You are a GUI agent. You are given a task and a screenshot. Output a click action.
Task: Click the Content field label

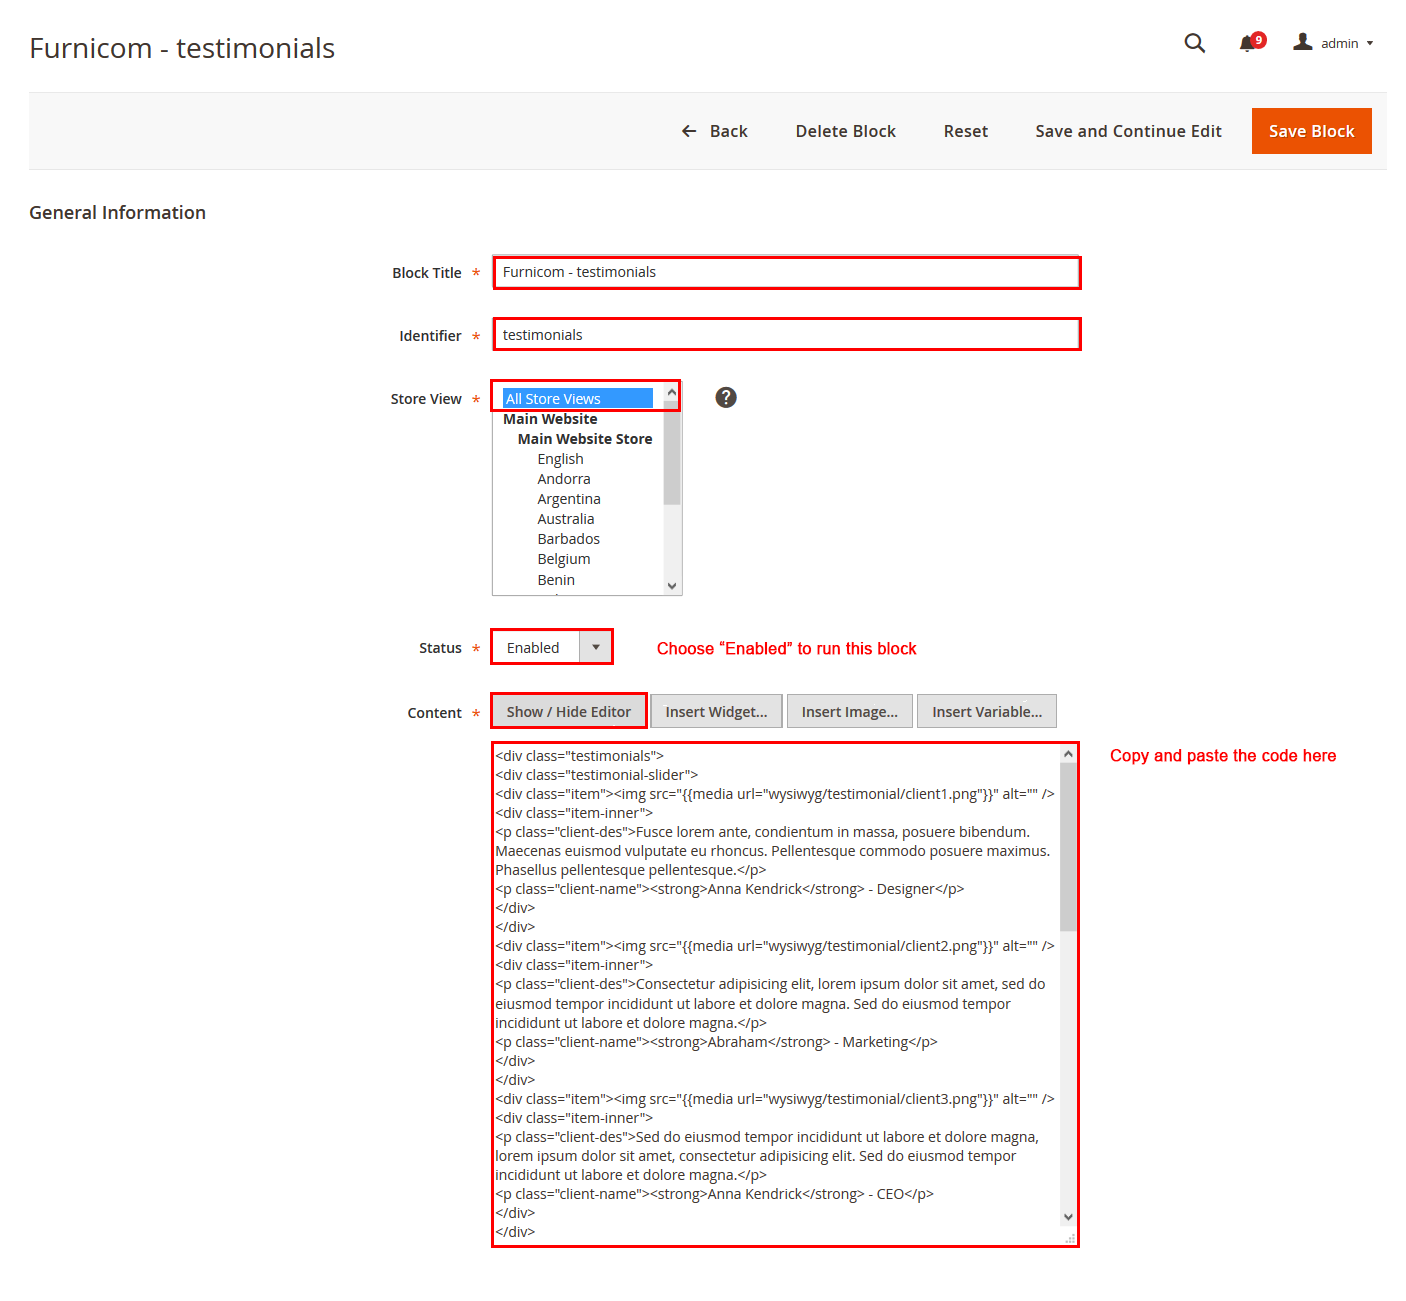coord(434,713)
